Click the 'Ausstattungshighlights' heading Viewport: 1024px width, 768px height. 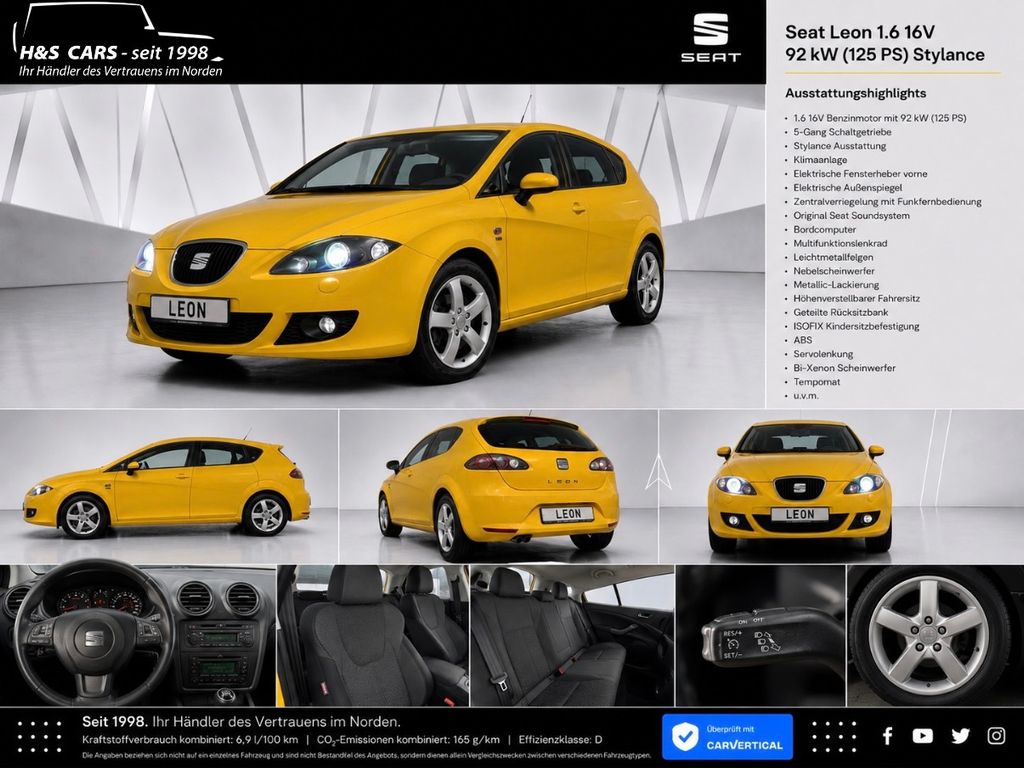click(x=856, y=93)
